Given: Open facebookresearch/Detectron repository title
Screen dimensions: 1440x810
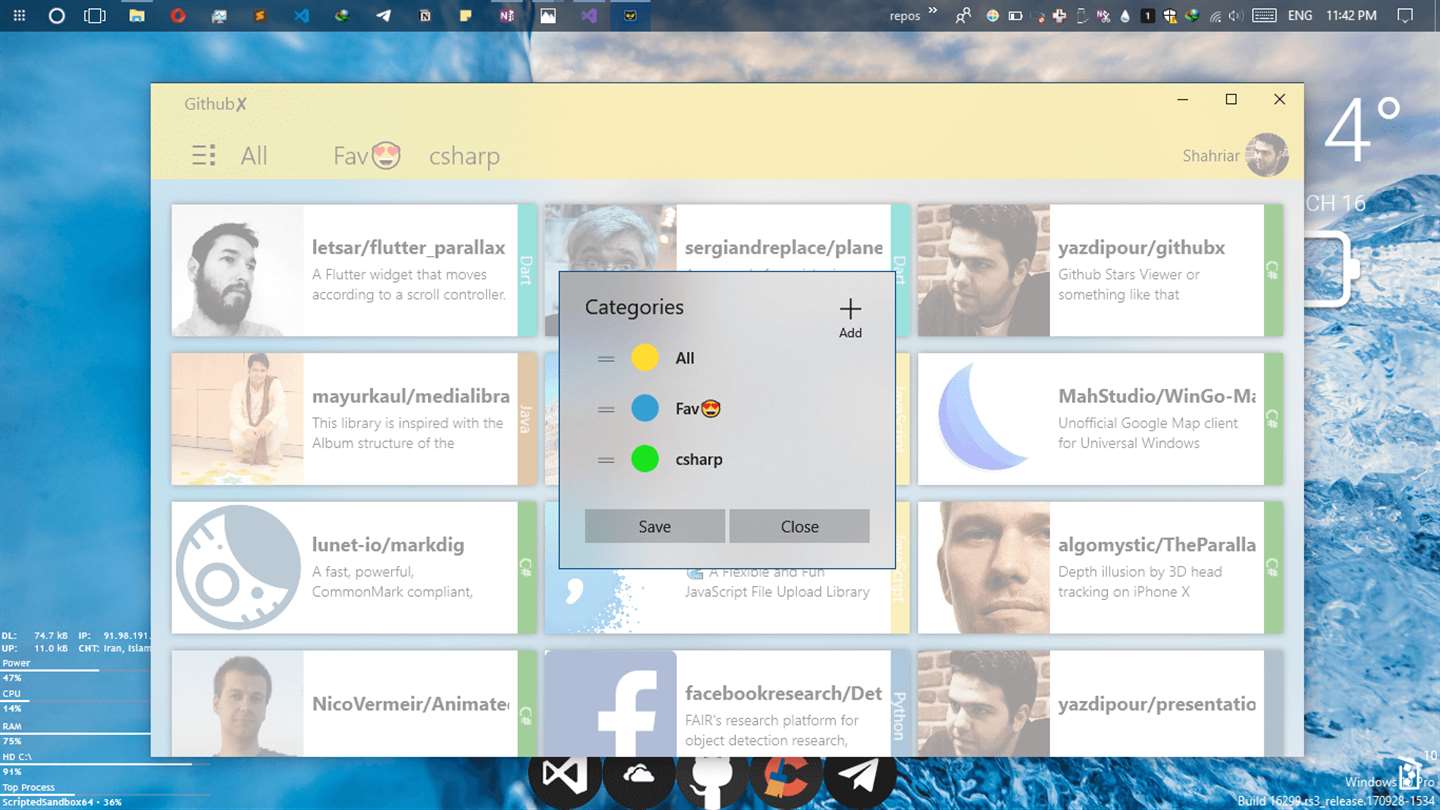Looking at the screenshot, I should point(784,693).
